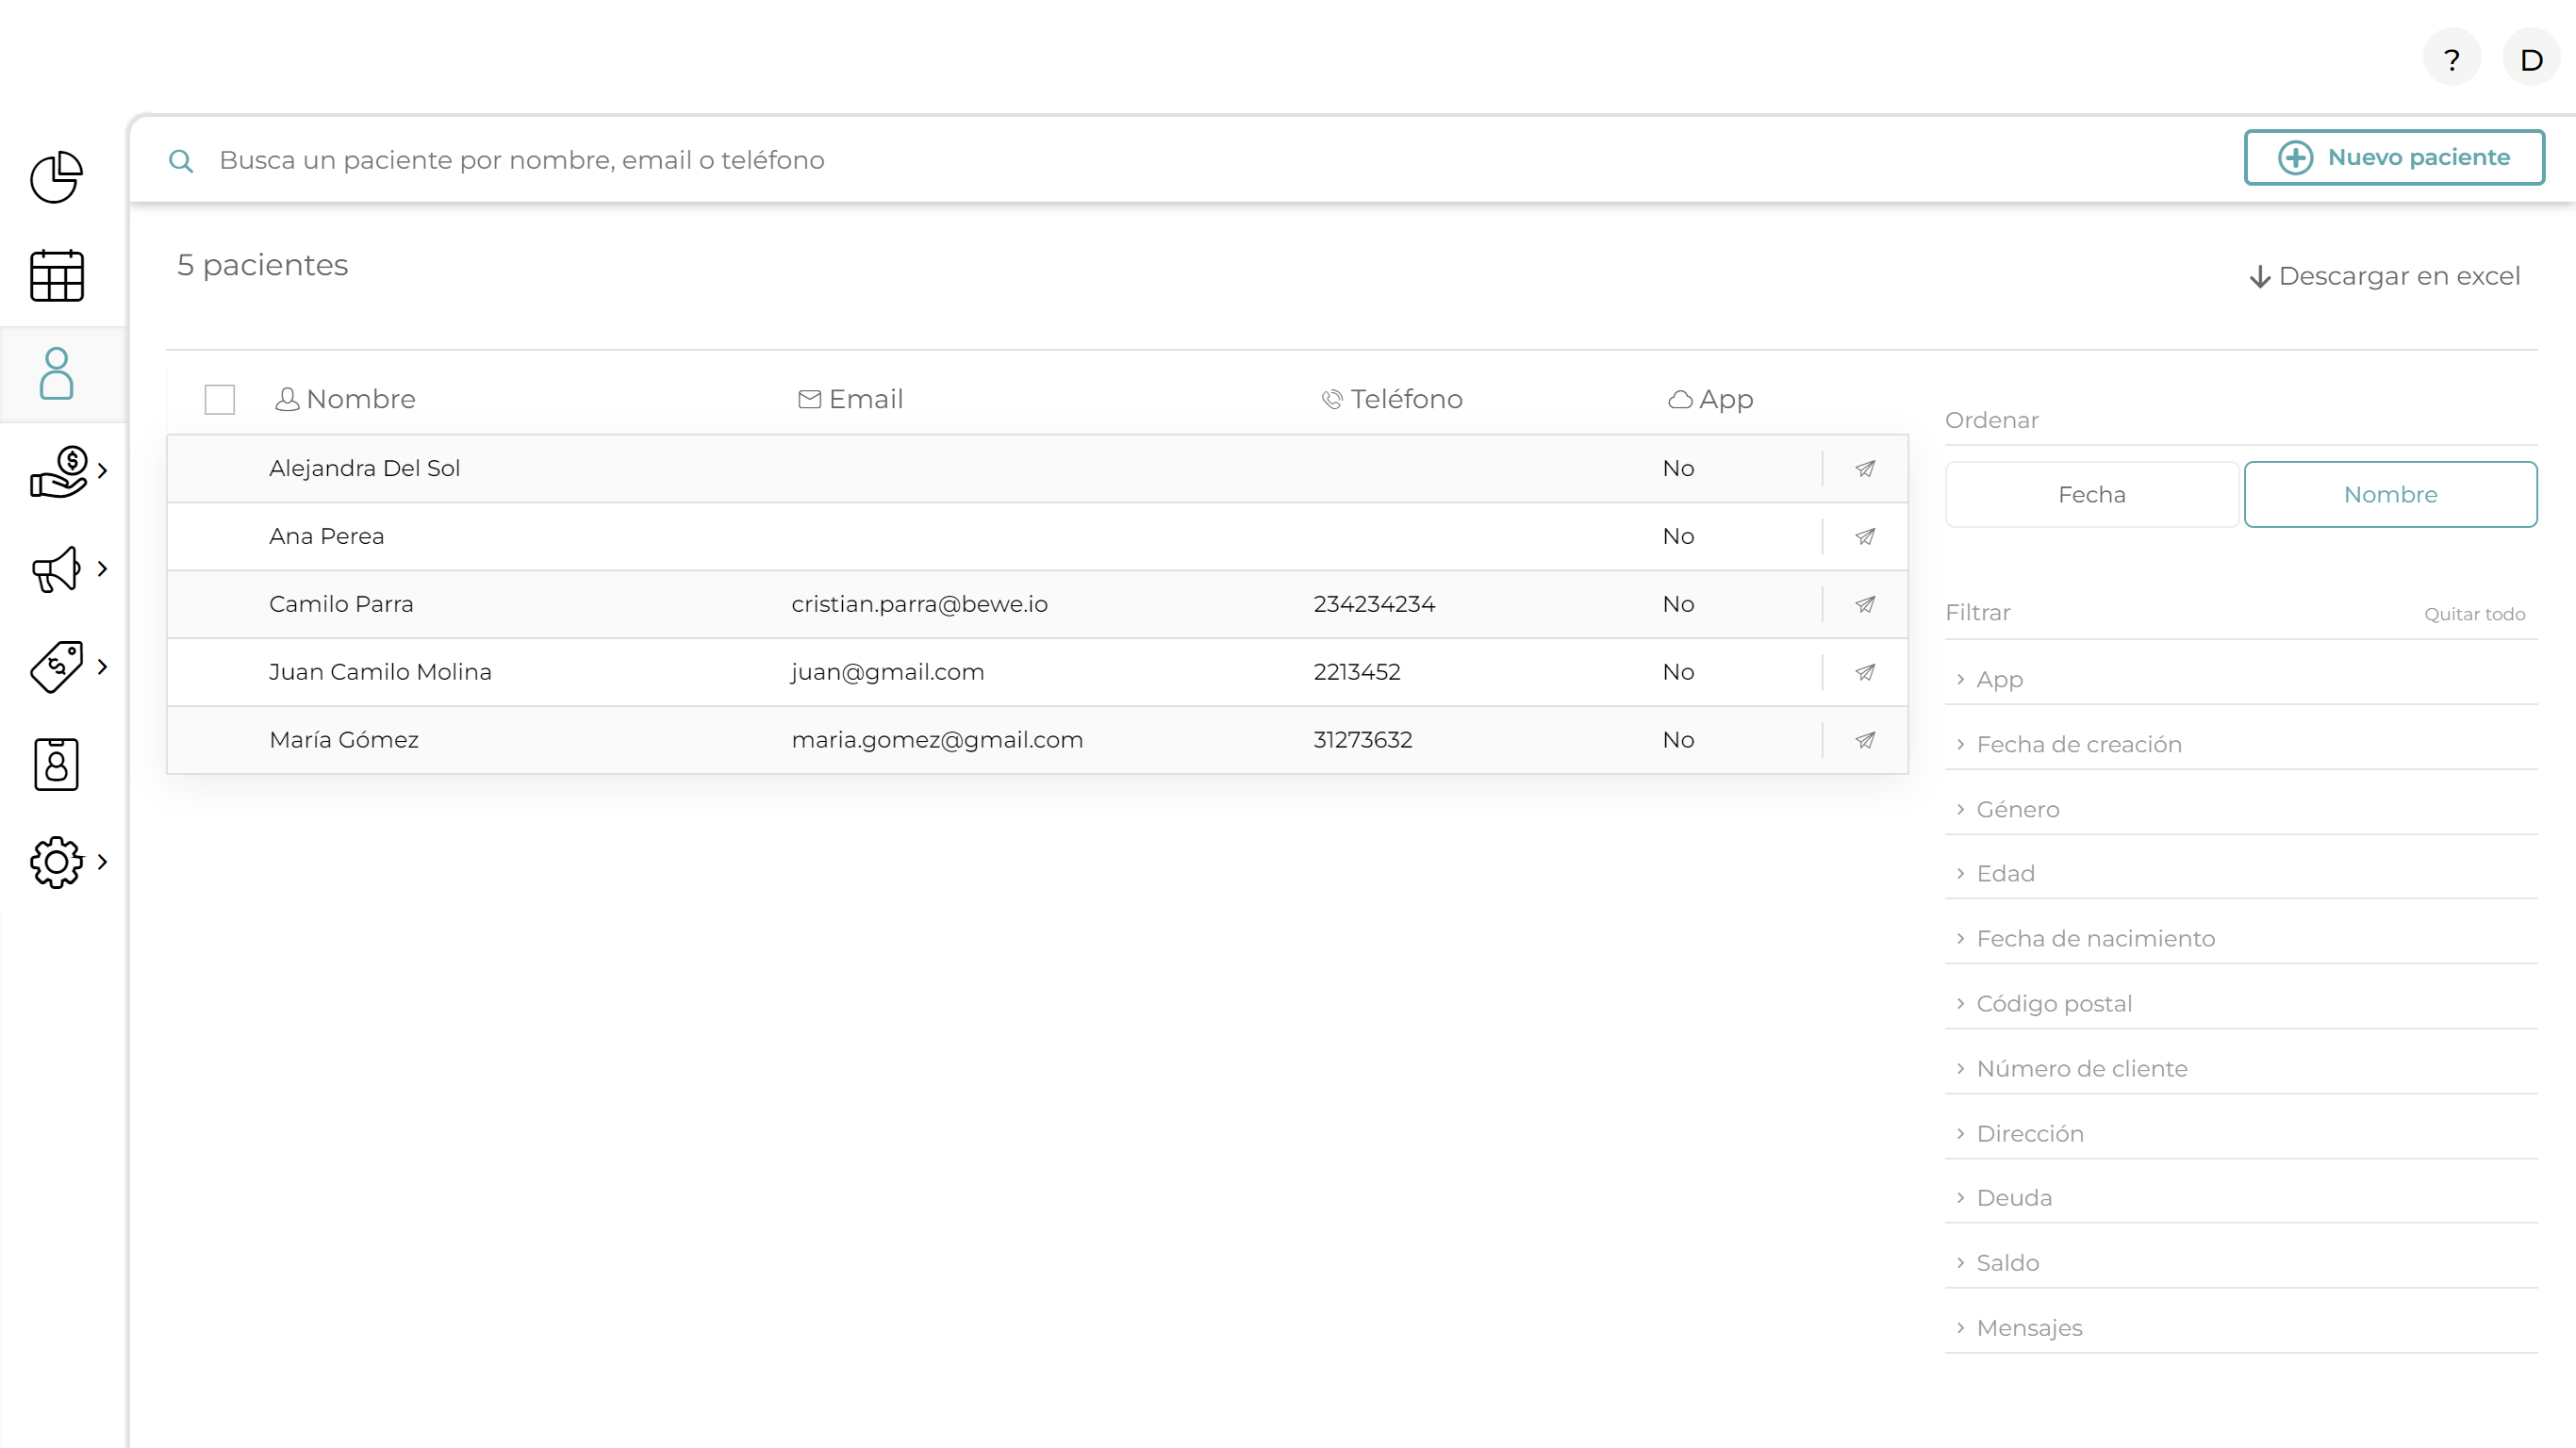
Task: Sort patients by Fecha
Action: pos(2091,494)
